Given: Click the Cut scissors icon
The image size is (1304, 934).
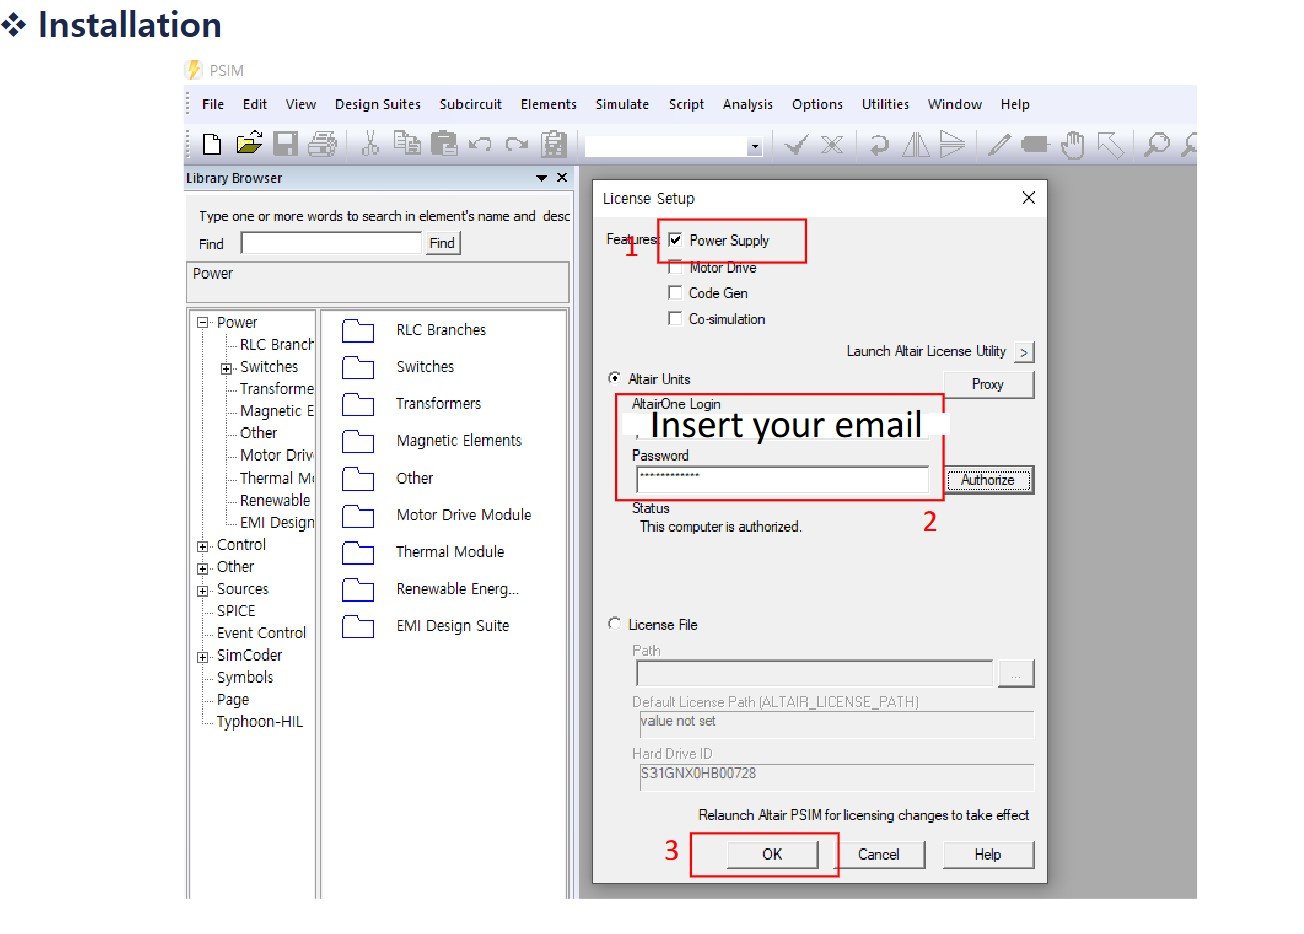Looking at the screenshot, I should coord(370,144).
